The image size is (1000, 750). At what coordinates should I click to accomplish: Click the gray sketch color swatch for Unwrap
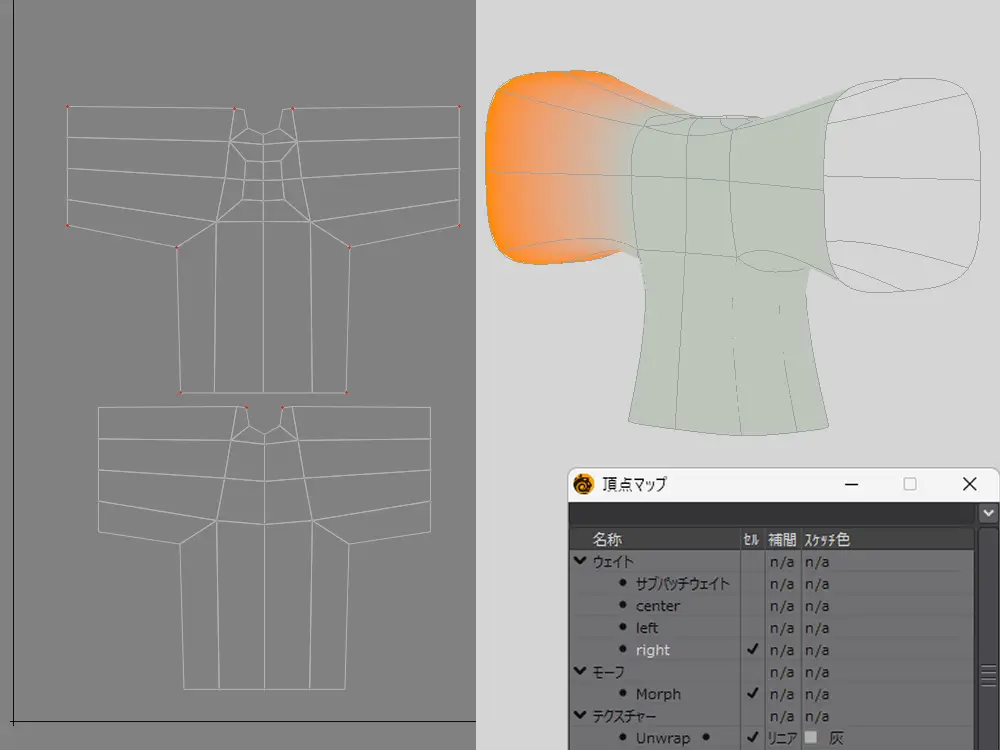point(811,738)
